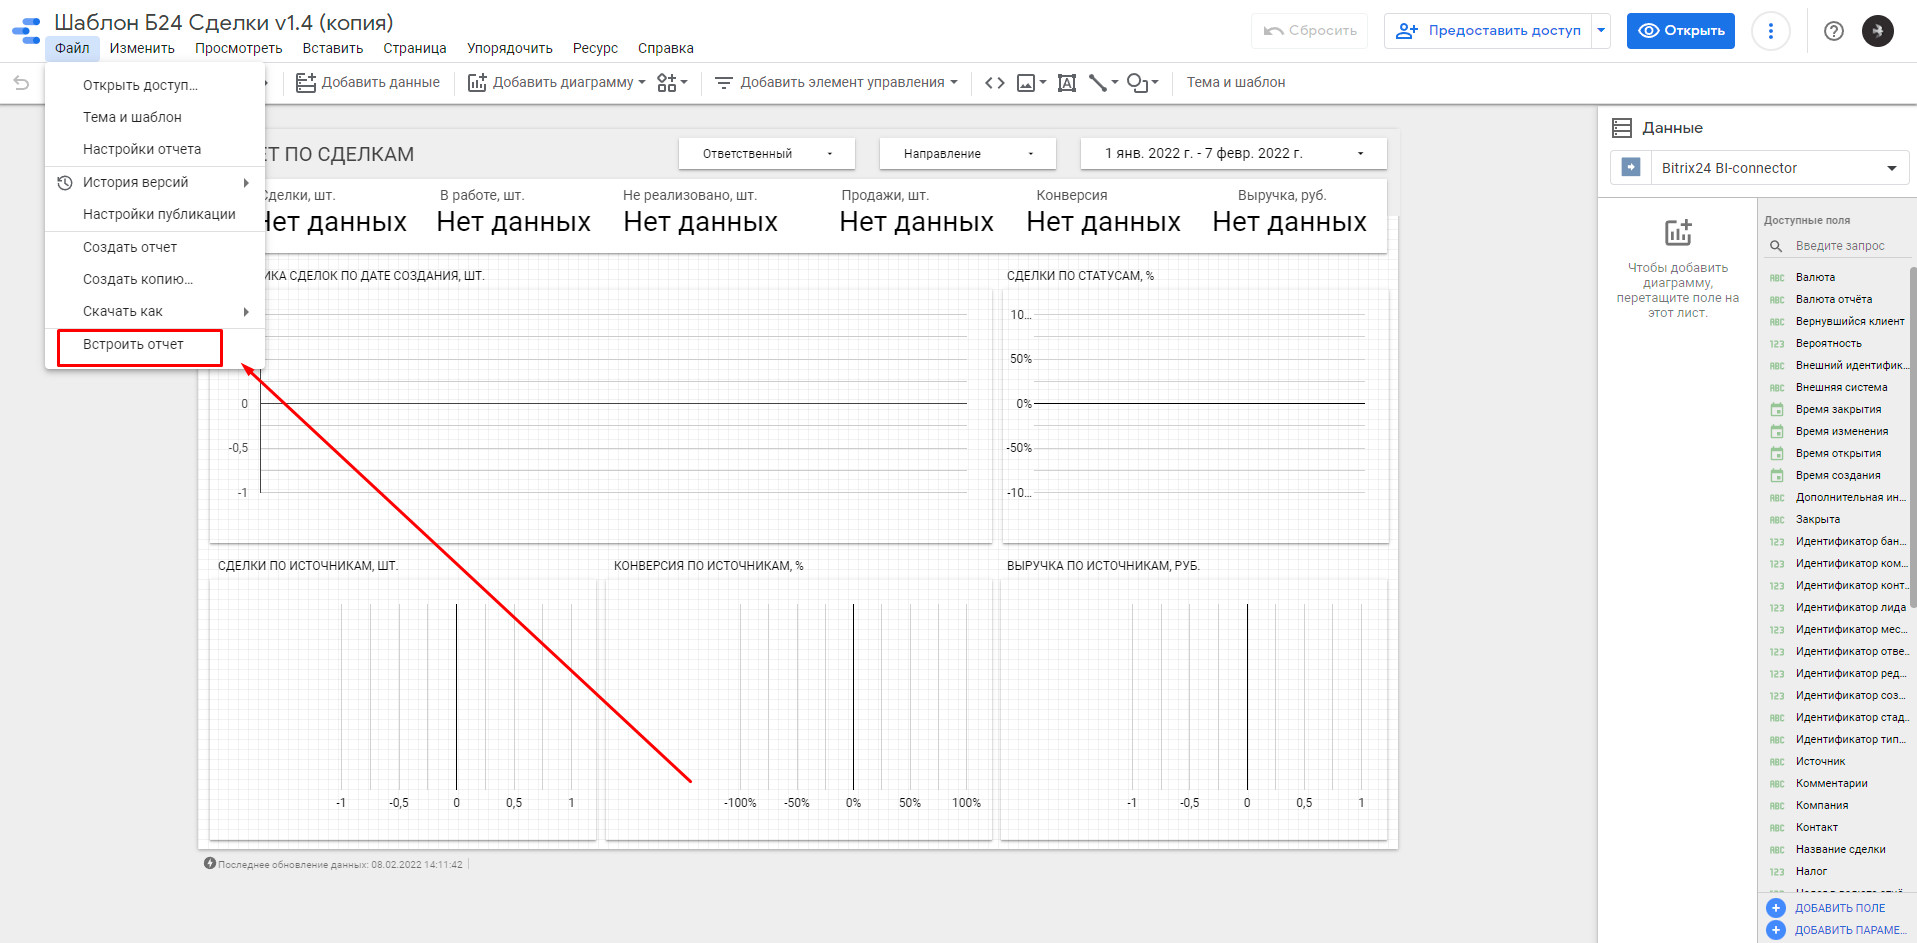Click ДОБАВИТЬ ПОЛЕ link

pyautogui.click(x=1839, y=908)
